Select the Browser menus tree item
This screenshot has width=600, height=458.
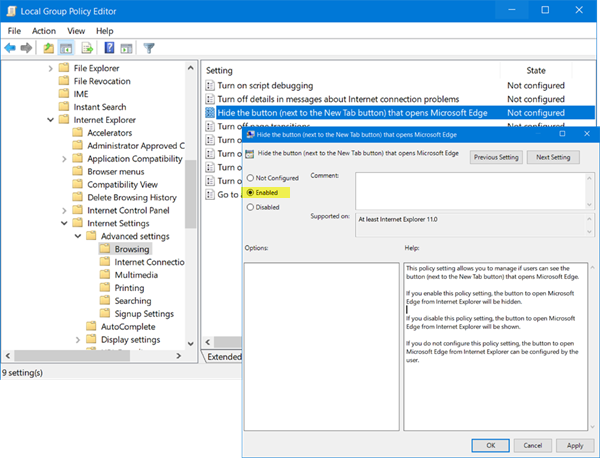click(116, 171)
